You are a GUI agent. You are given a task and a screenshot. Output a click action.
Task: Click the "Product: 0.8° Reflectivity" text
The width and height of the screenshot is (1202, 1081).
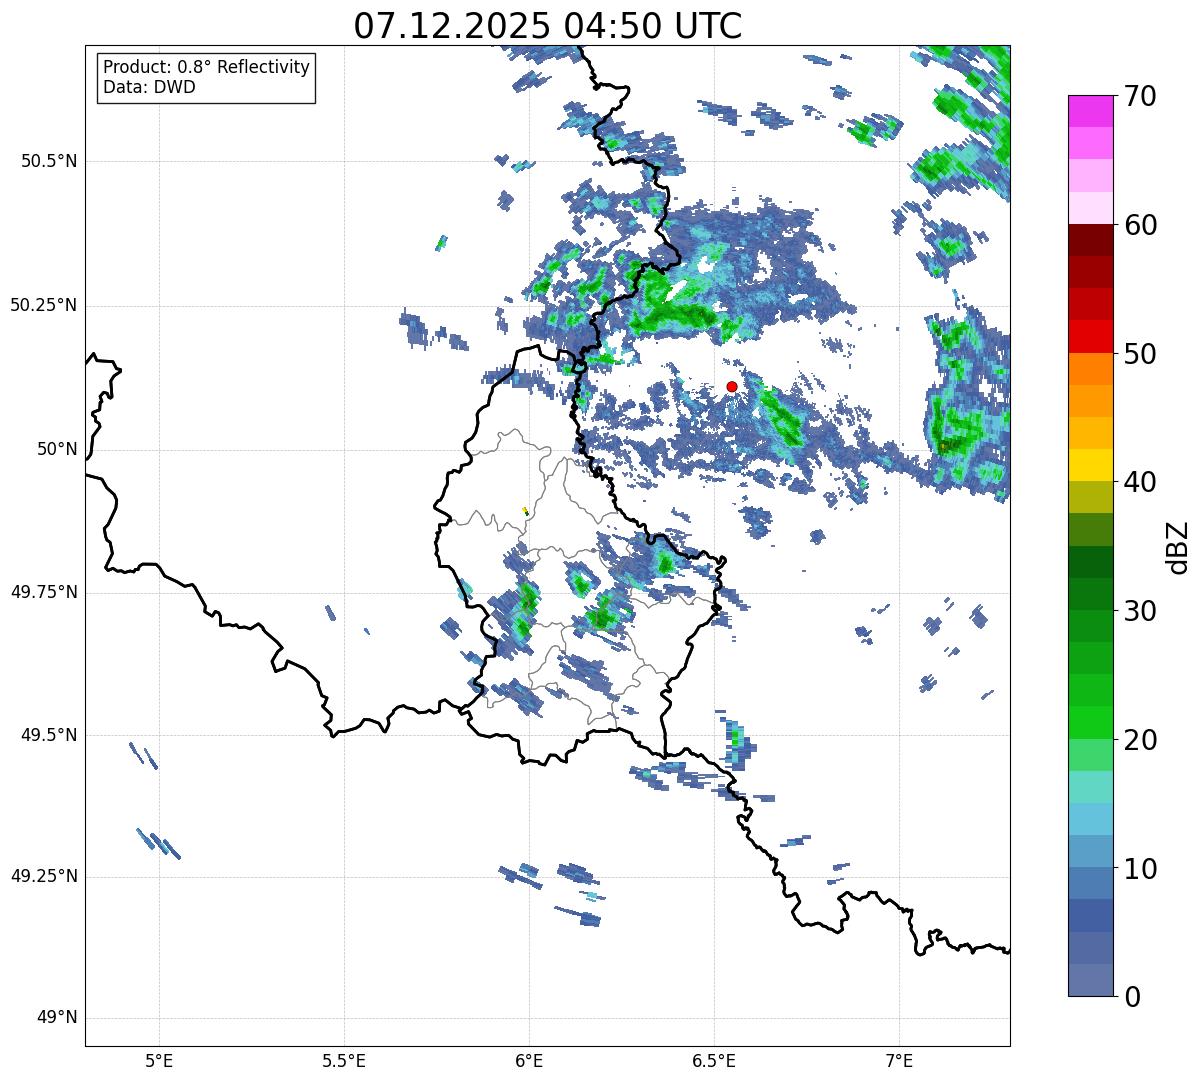tap(207, 67)
